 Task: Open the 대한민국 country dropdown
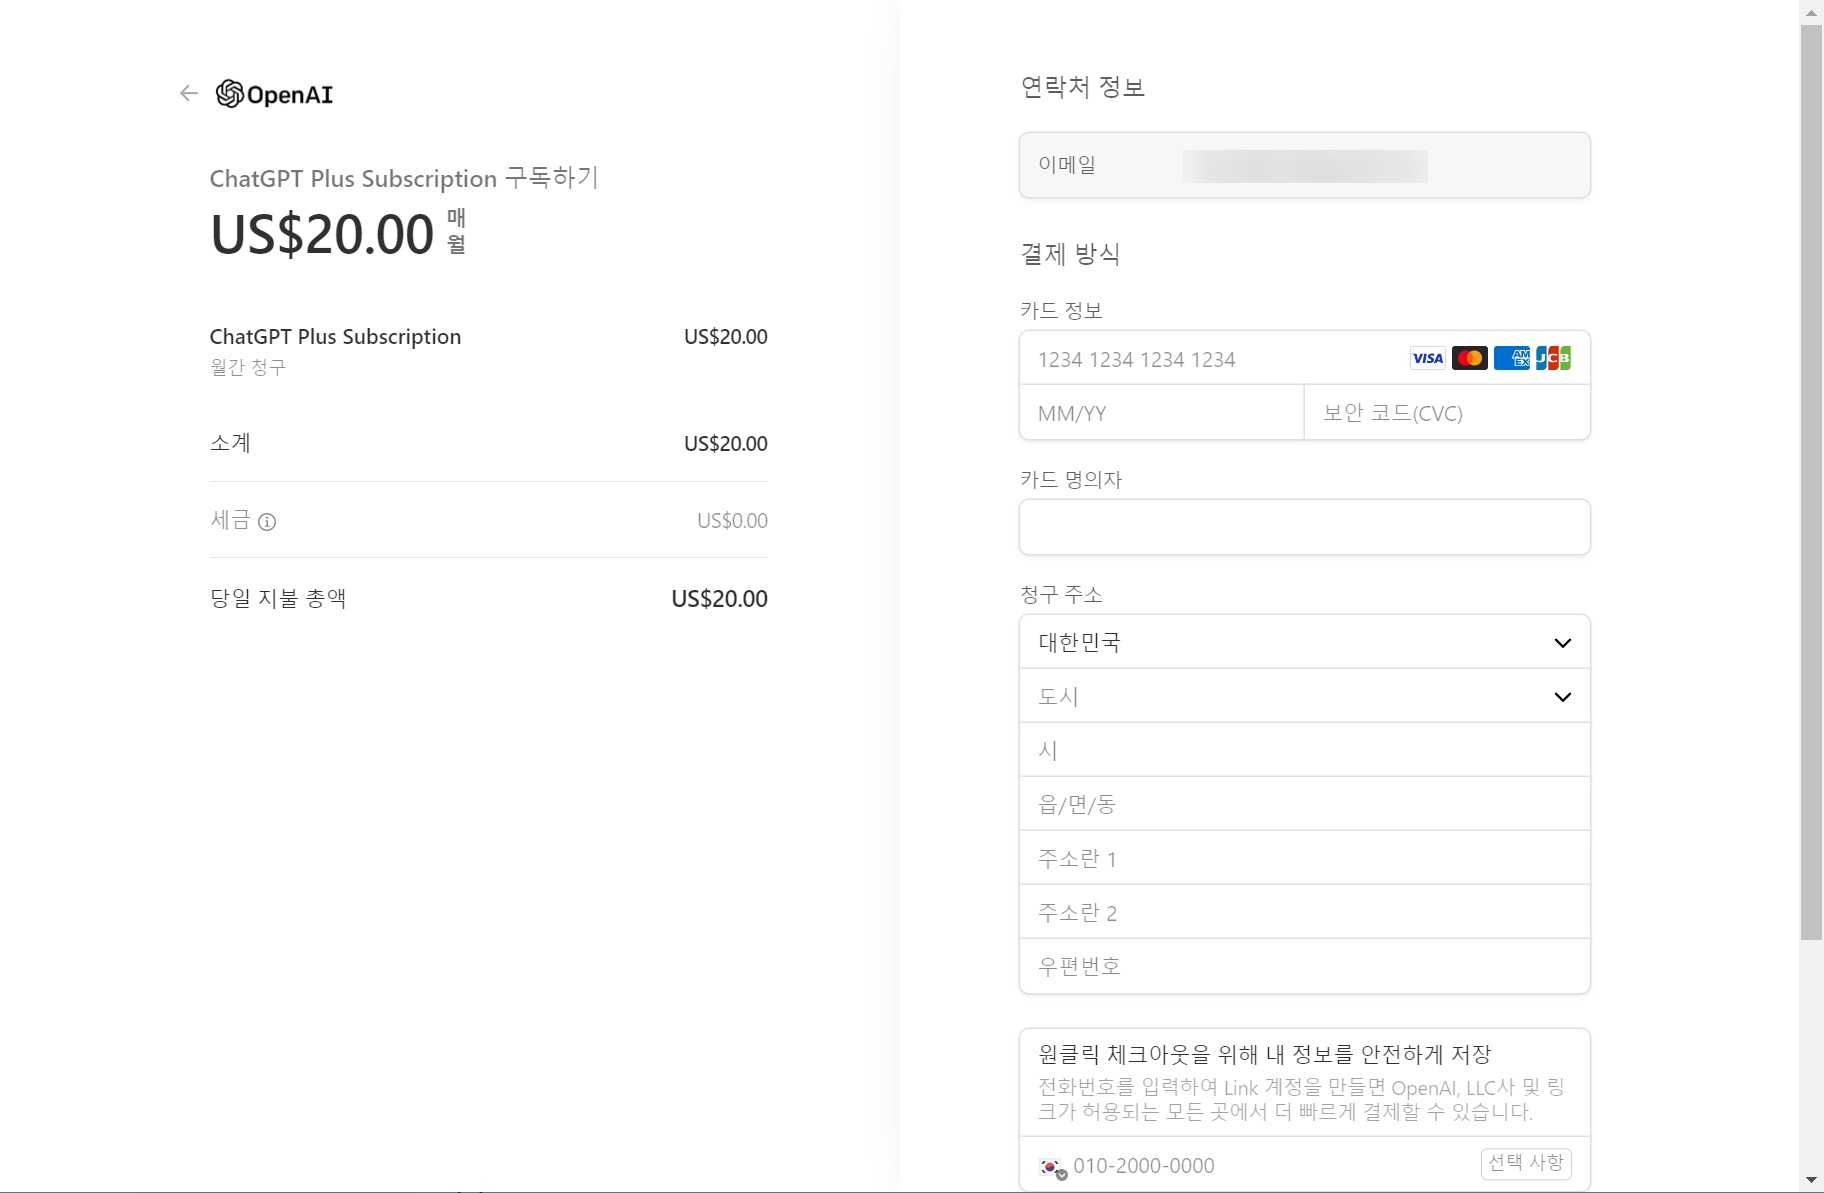coord(1303,641)
